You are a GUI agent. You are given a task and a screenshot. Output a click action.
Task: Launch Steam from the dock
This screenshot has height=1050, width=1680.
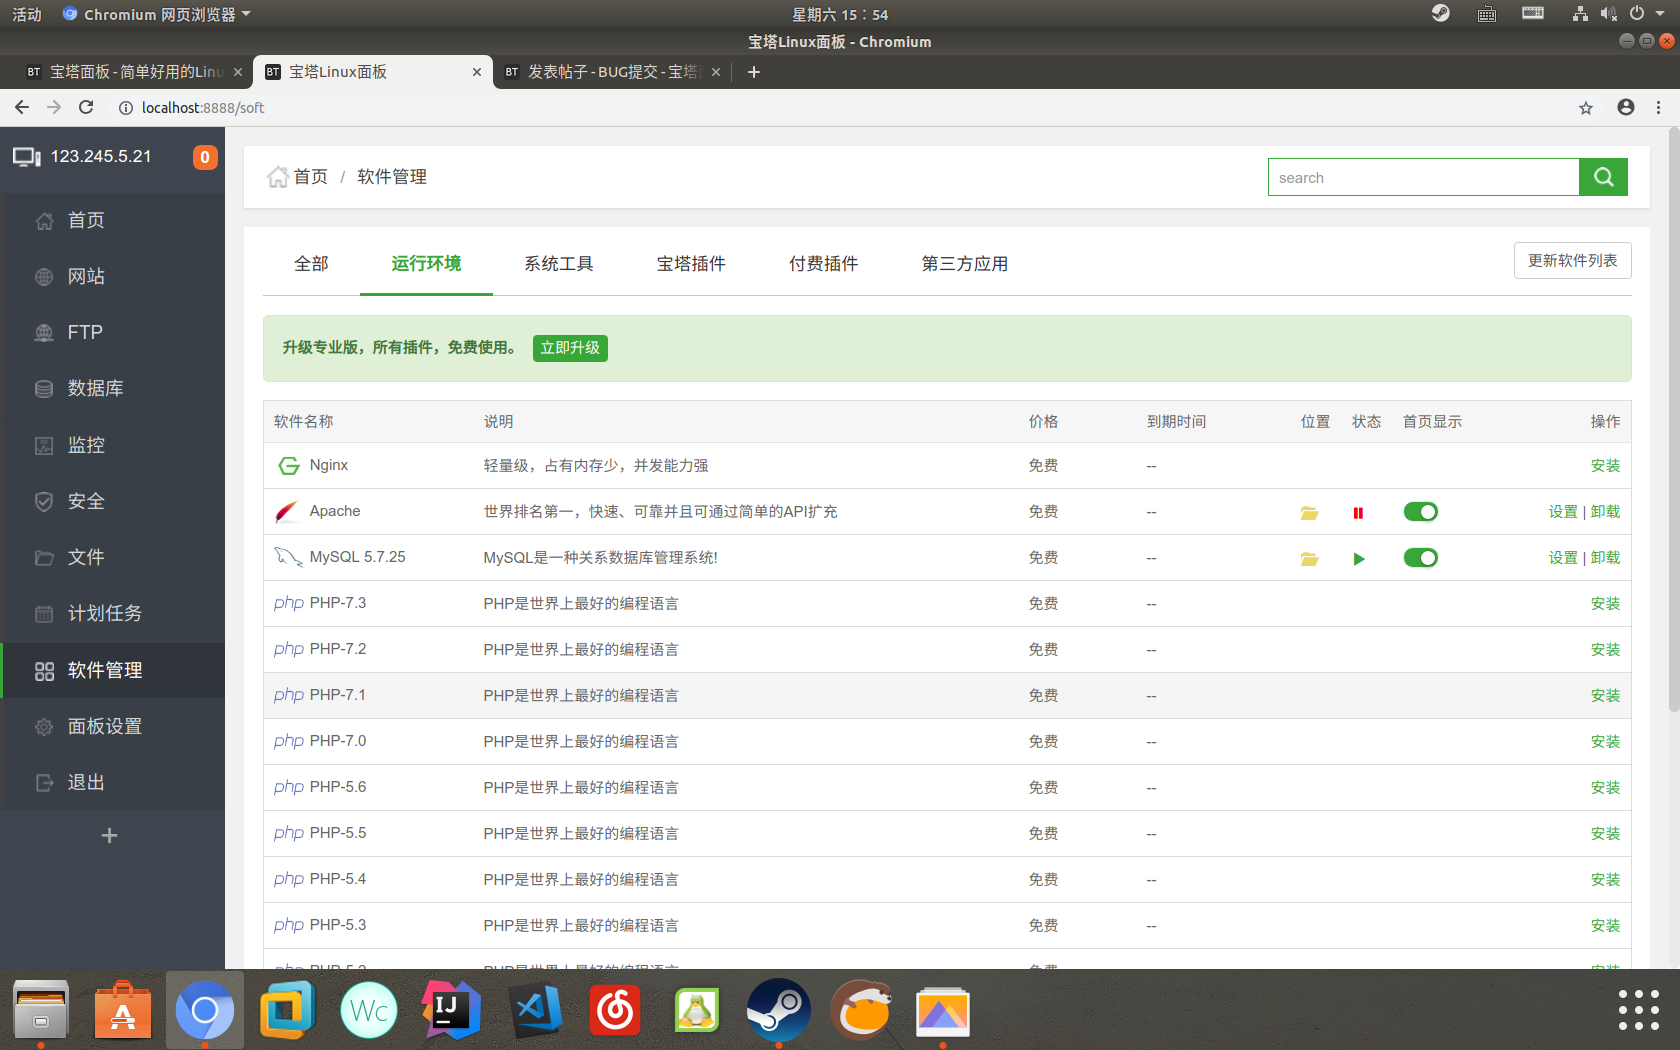778,1010
